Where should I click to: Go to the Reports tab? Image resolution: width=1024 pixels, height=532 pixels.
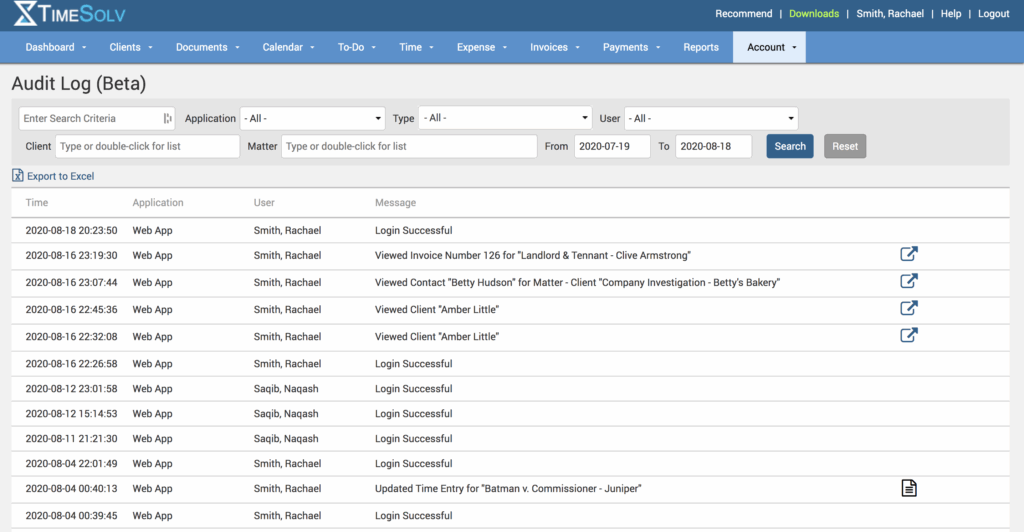701,47
